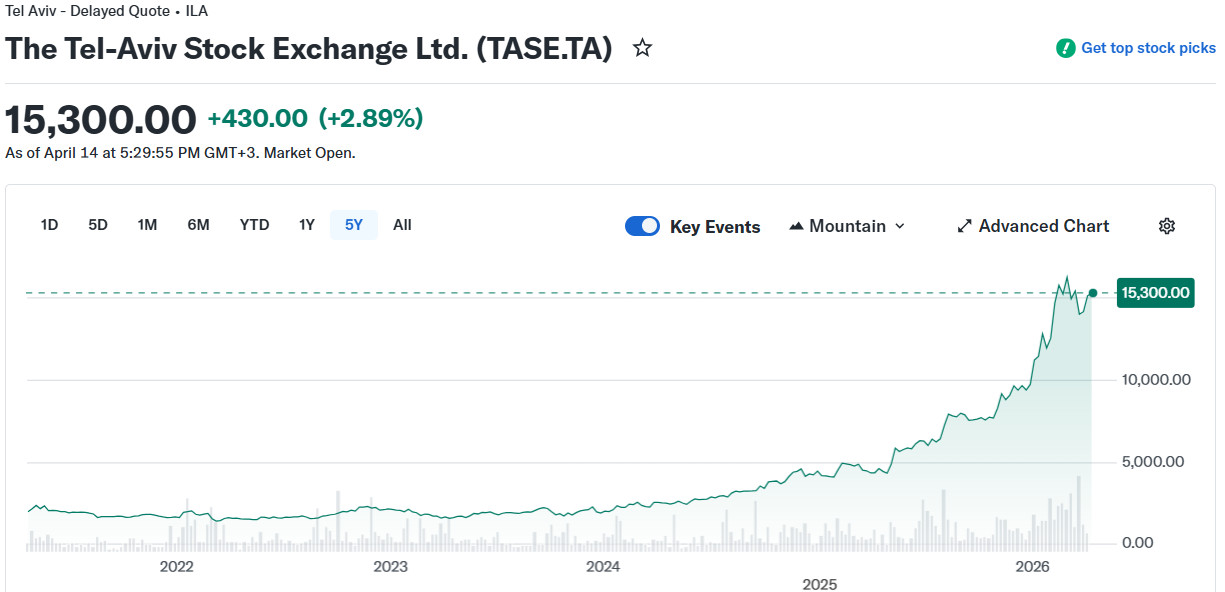Switch to the 1M time range
This screenshot has height=592, width=1225.
pos(147,225)
